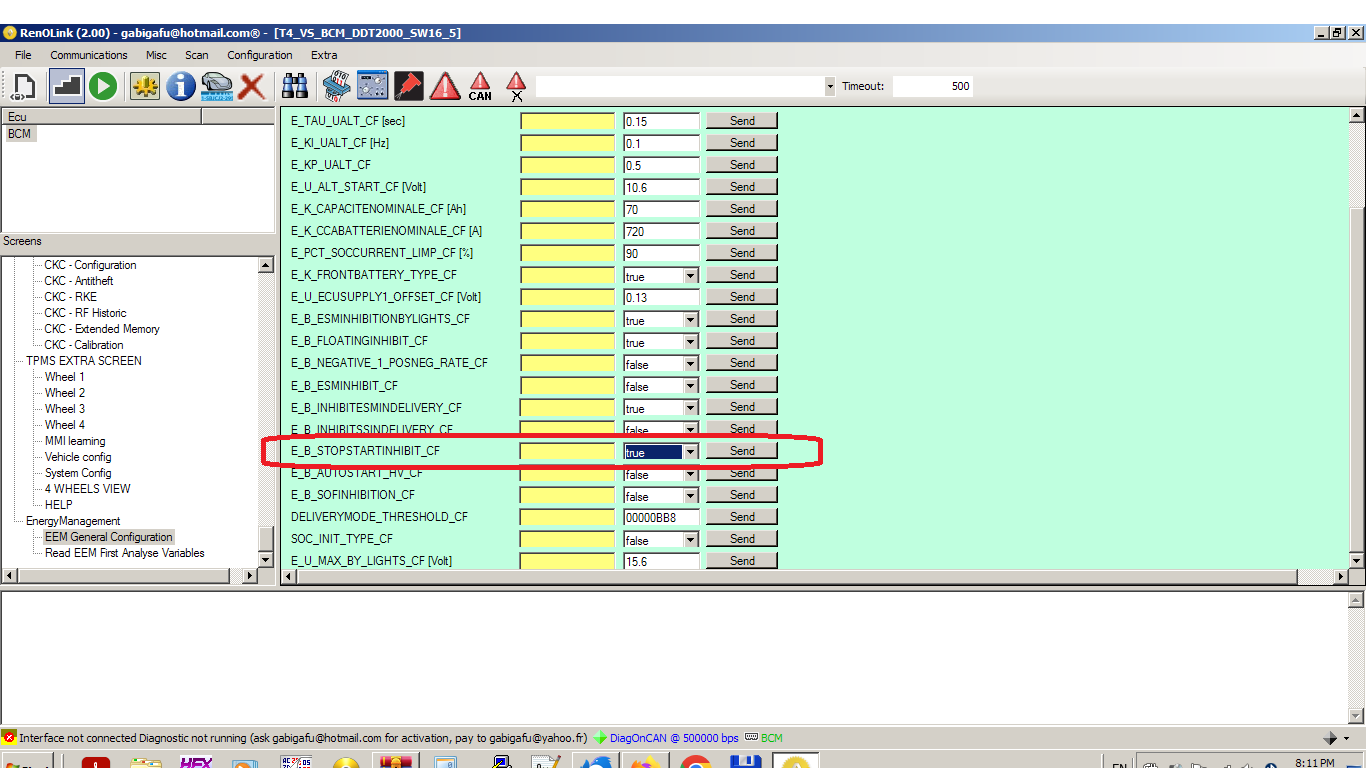
Task: Click the DiagOnCAN @ 500000 bps status text
Action: pos(674,738)
